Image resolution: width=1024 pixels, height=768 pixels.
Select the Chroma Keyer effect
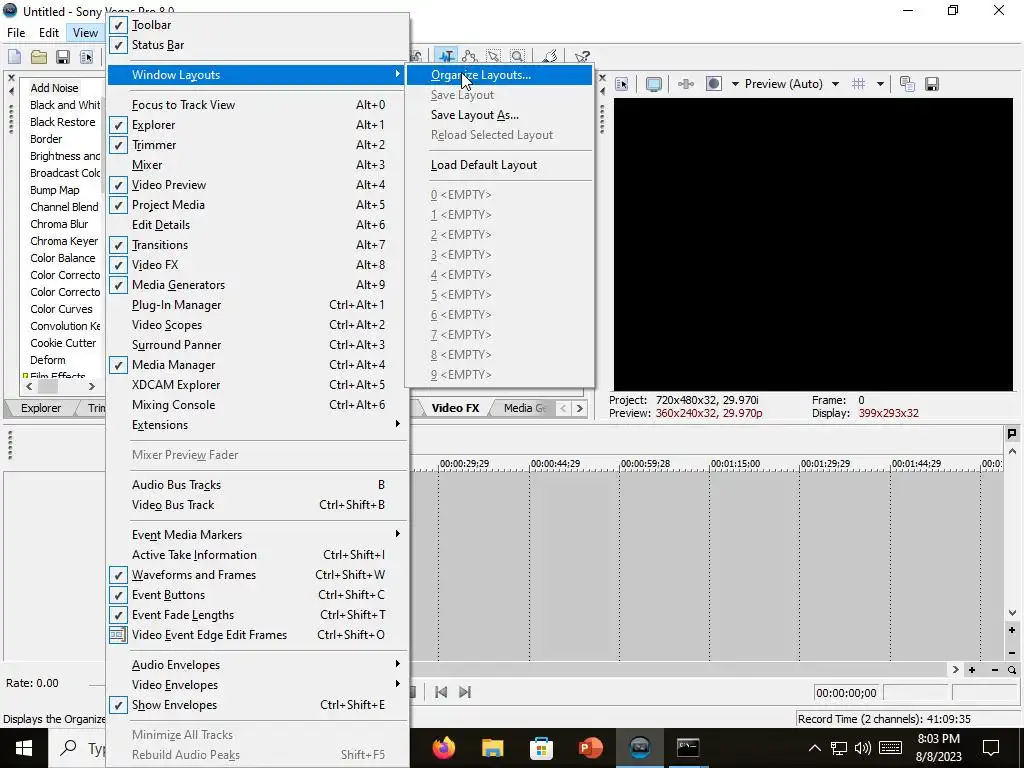64,241
